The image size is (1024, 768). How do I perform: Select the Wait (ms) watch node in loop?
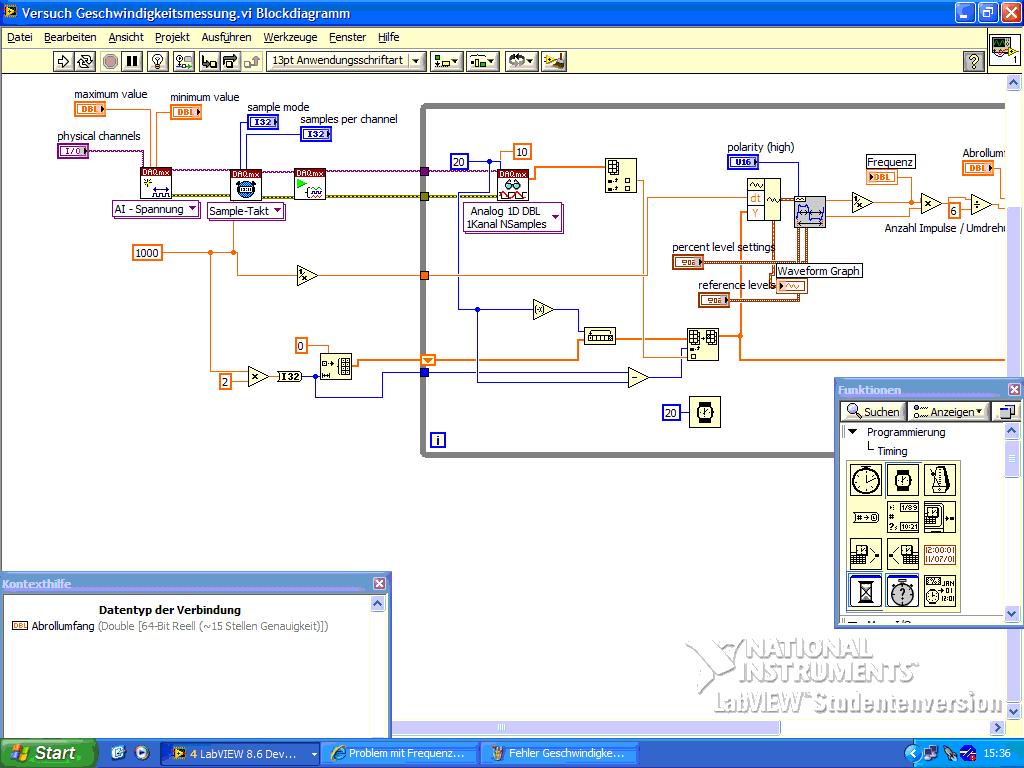click(705, 412)
